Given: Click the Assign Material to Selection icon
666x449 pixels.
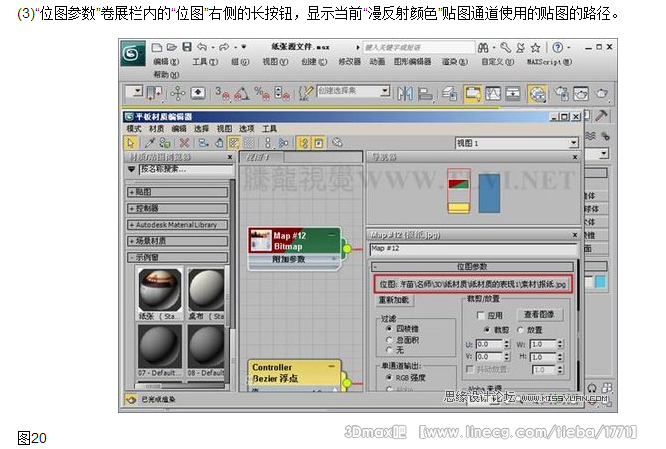Looking at the screenshot, I should coord(165,143).
